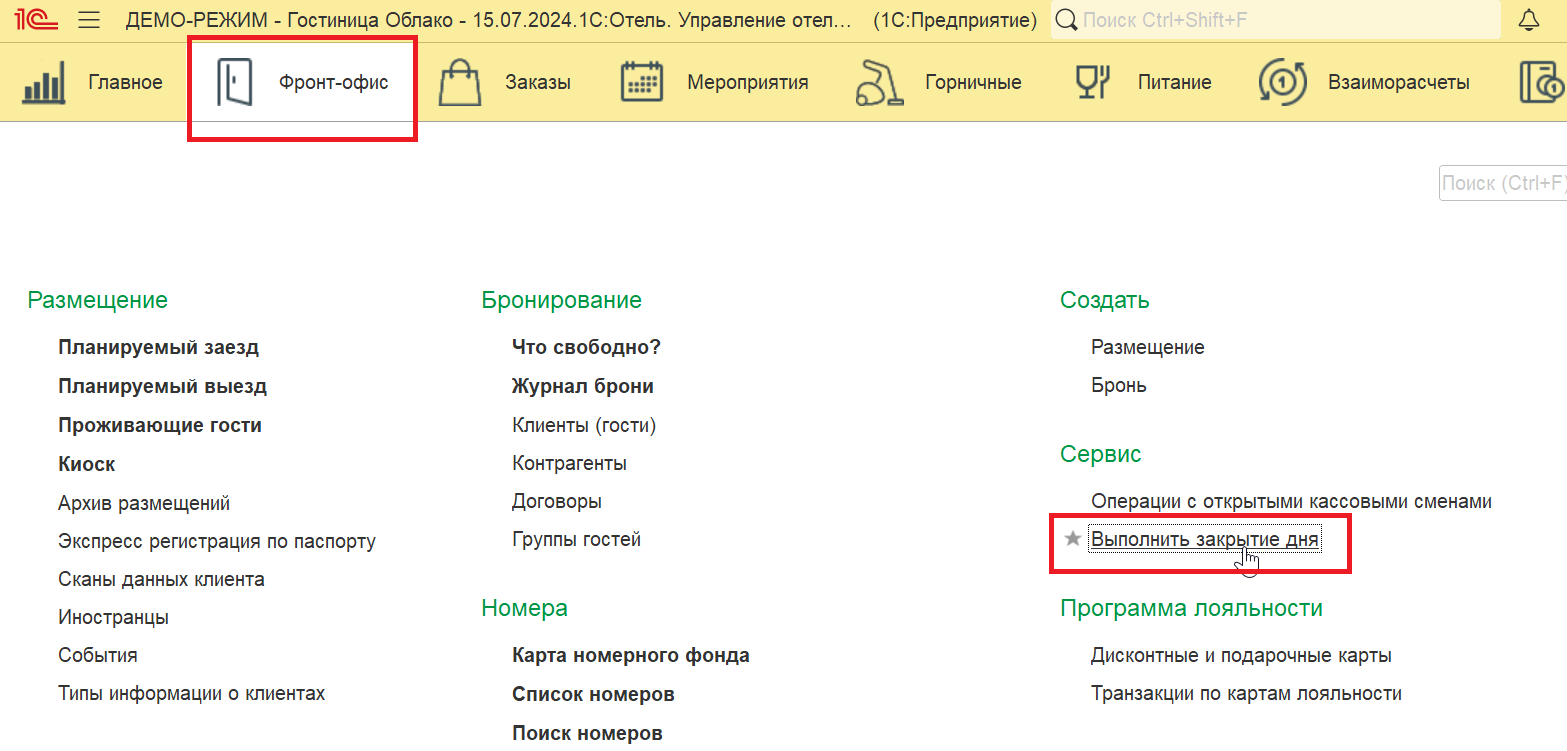Screen dimensions: 1567x751
Task: Open Дисконтные и подарочные карты
Action: [1241, 656]
